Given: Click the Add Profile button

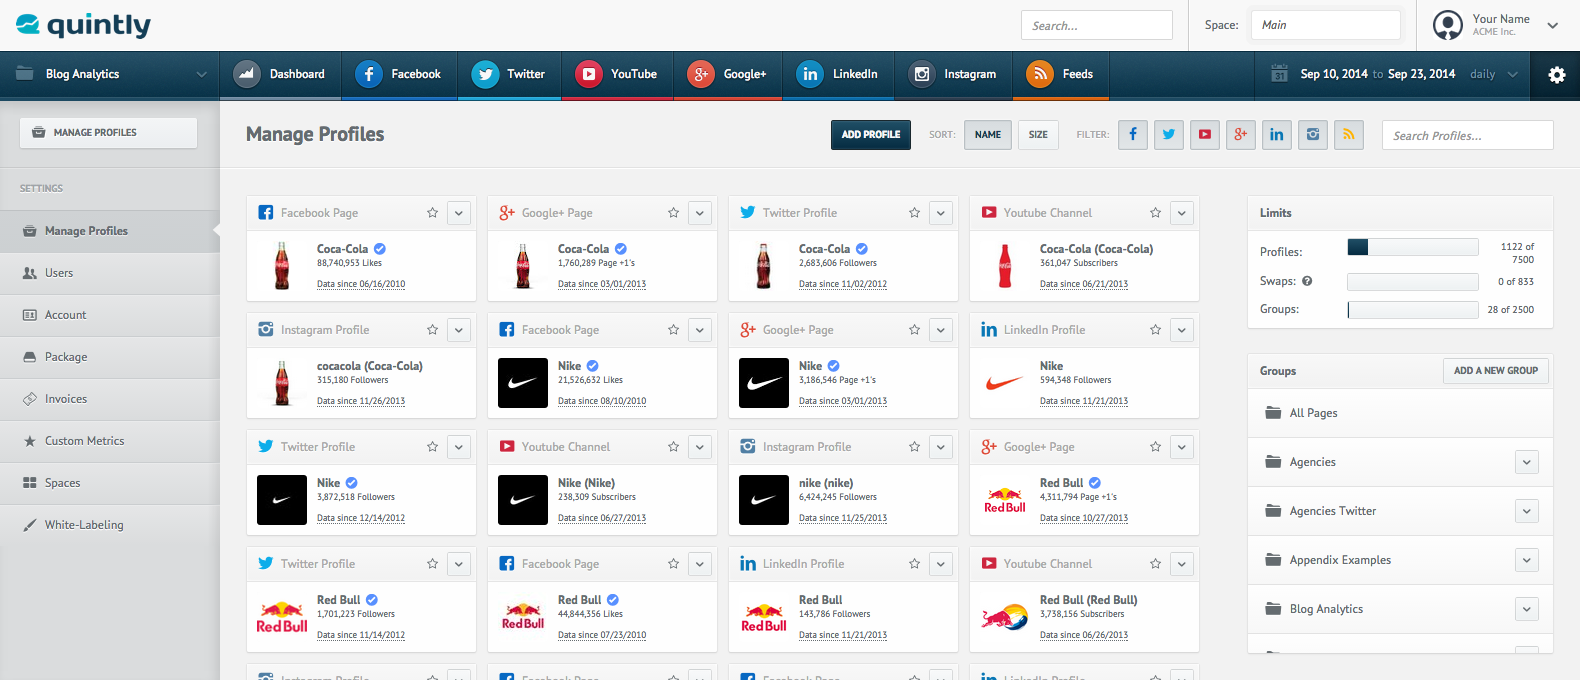Looking at the screenshot, I should pos(871,135).
